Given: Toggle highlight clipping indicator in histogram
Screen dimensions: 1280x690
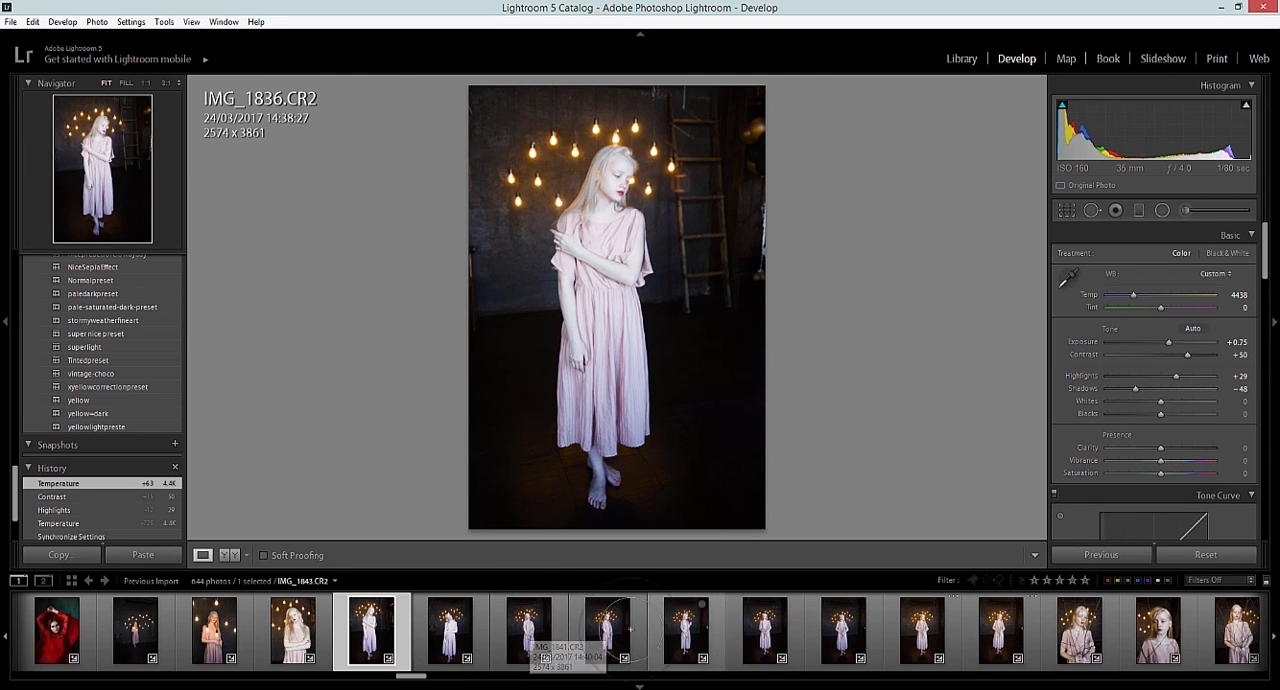Looking at the screenshot, I should [x=1246, y=105].
